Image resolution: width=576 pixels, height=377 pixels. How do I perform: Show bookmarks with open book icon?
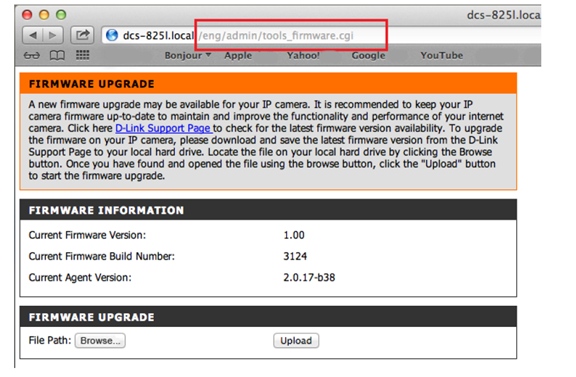click(57, 55)
